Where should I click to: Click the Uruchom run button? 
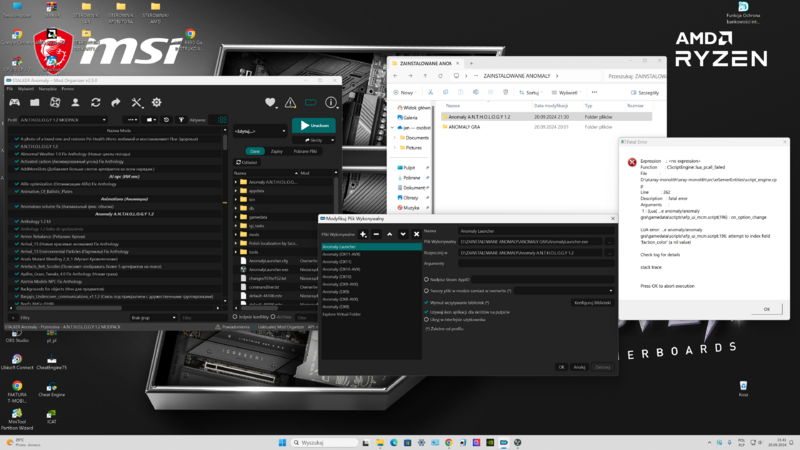pos(313,126)
